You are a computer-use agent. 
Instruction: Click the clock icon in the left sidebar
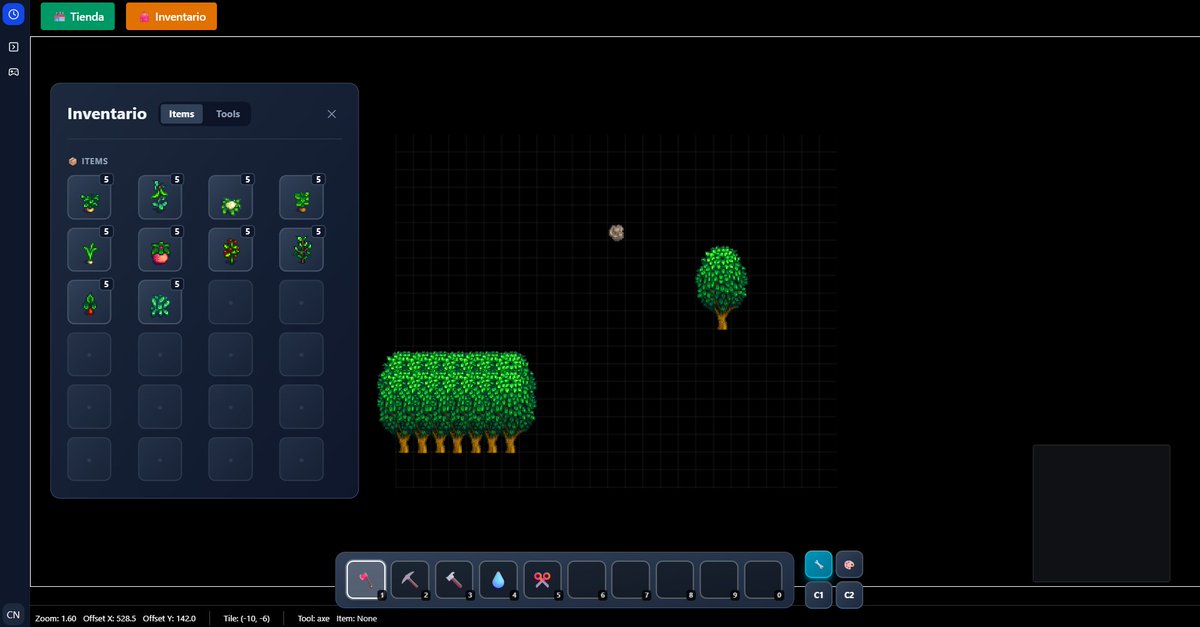(13, 13)
